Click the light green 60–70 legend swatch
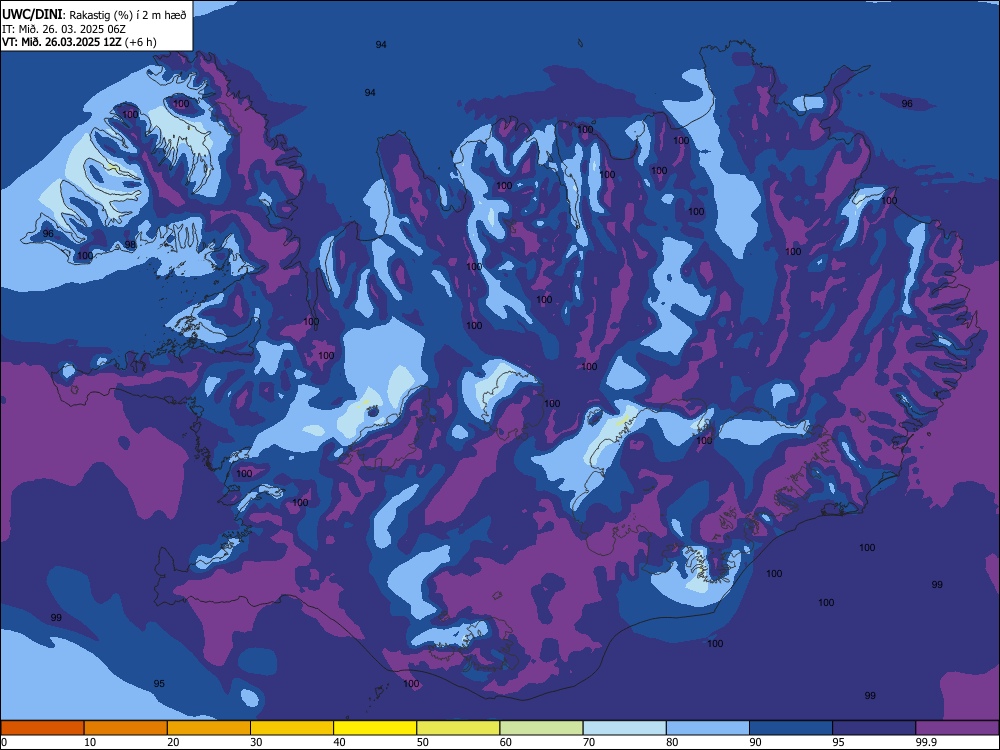The image size is (1000, 750). (541, 728)
